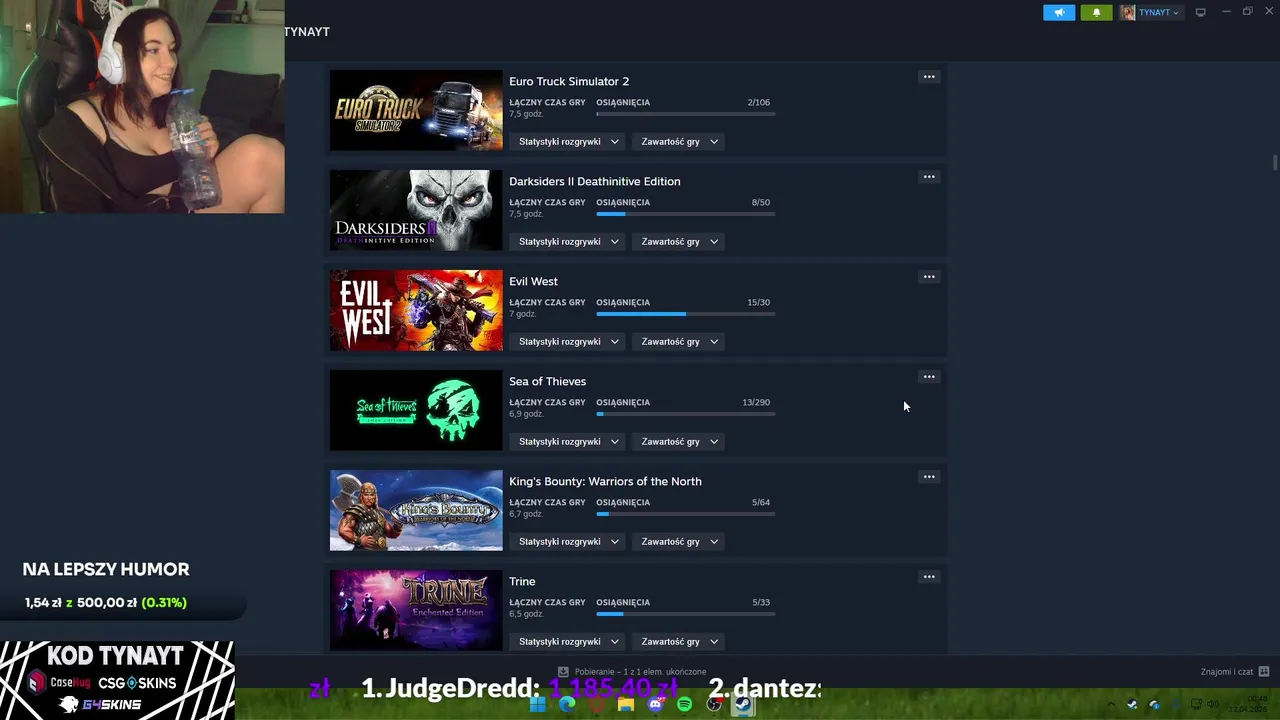
Task: Click the TYNAYT profile avatar
Action: [1128, 12]
